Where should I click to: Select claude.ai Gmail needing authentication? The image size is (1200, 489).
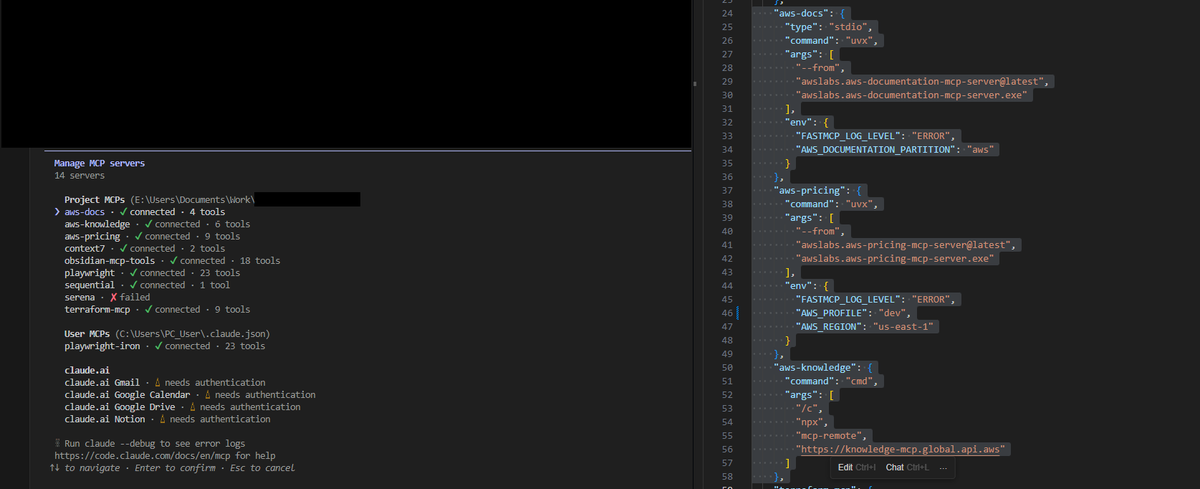pyautogui.click(x=165, y=383)
